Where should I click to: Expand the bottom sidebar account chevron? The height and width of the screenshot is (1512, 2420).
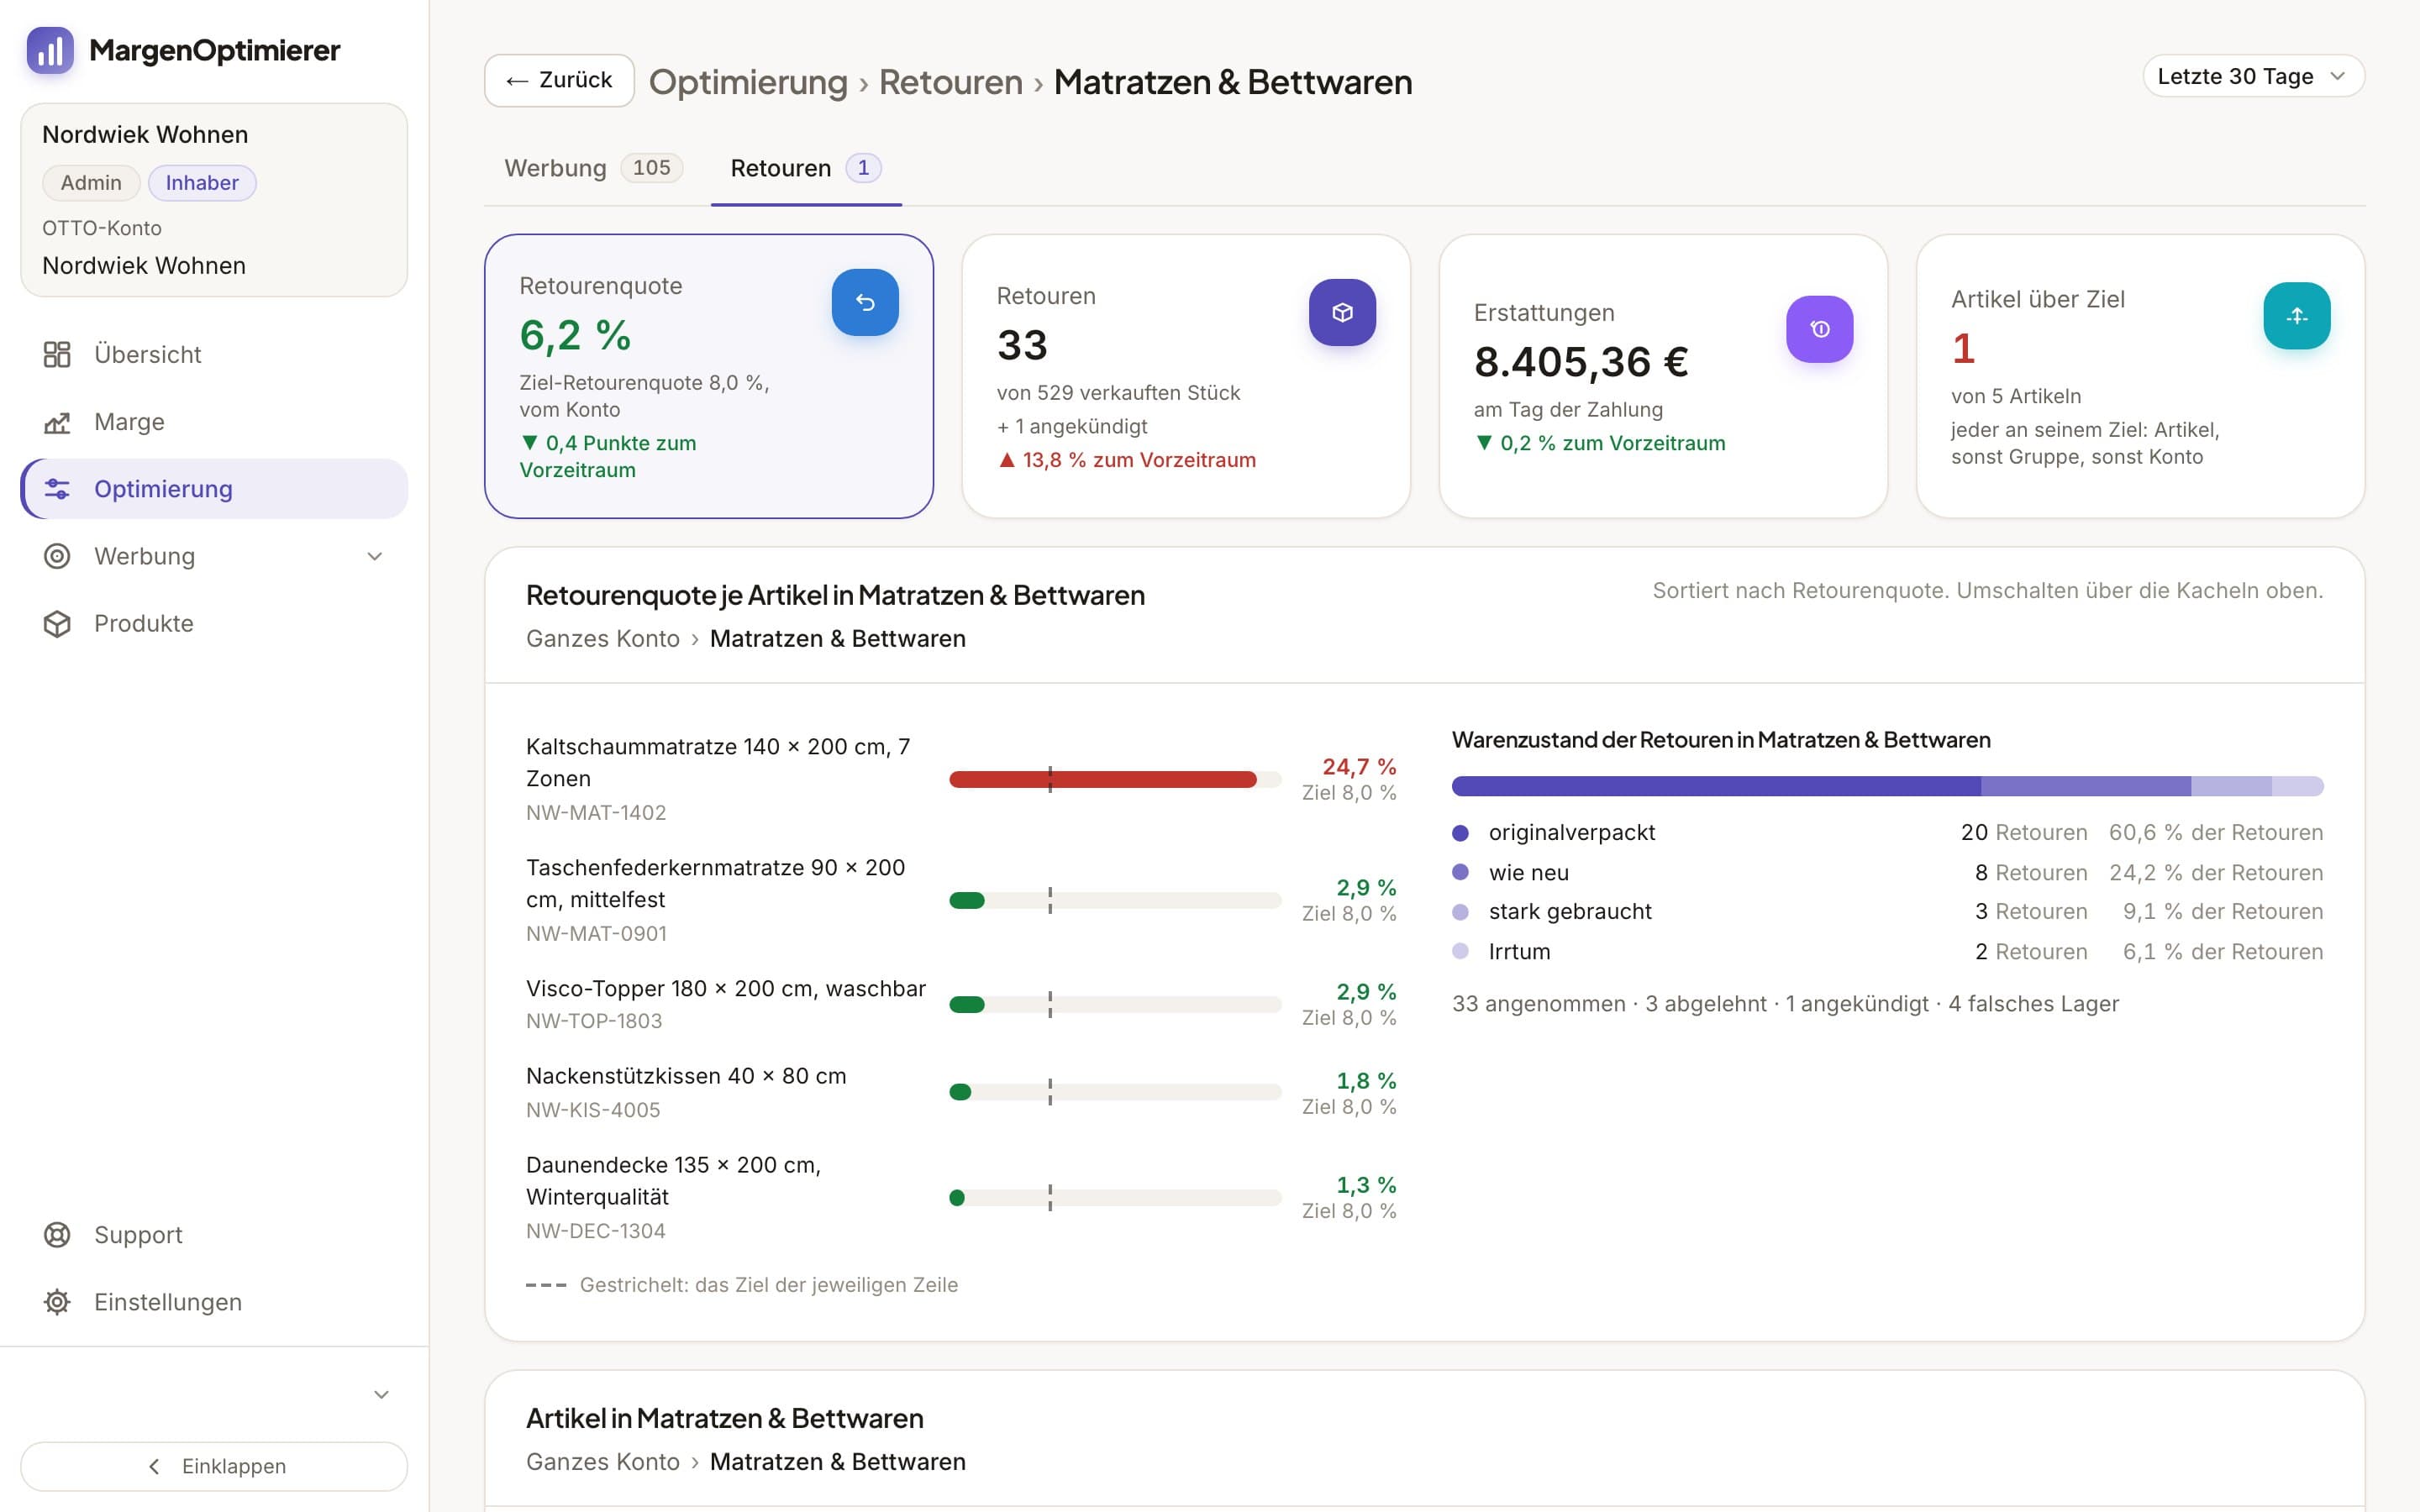coord(381,1394)
